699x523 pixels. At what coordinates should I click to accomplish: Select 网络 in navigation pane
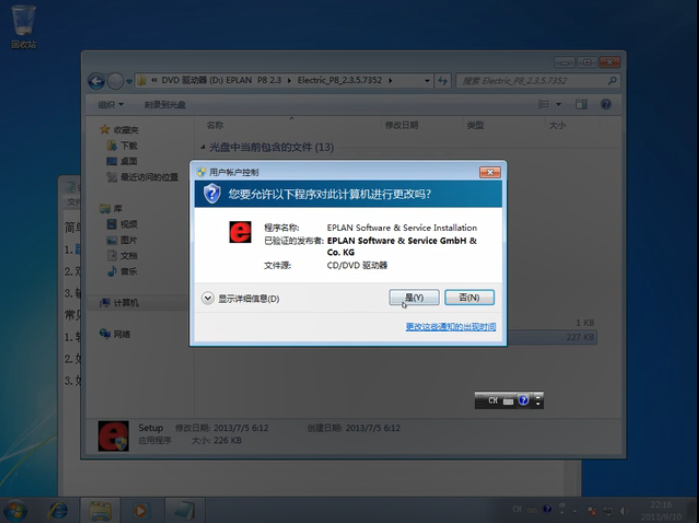point(115,334)
